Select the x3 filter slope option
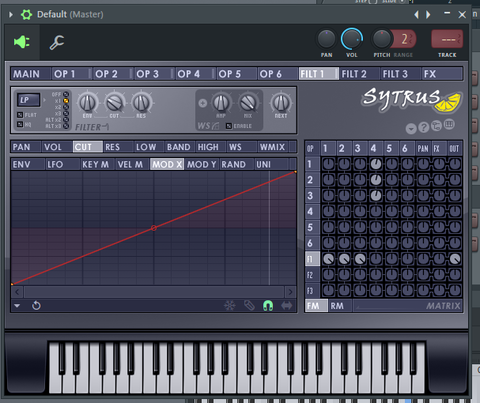 [x=66, y=113]
